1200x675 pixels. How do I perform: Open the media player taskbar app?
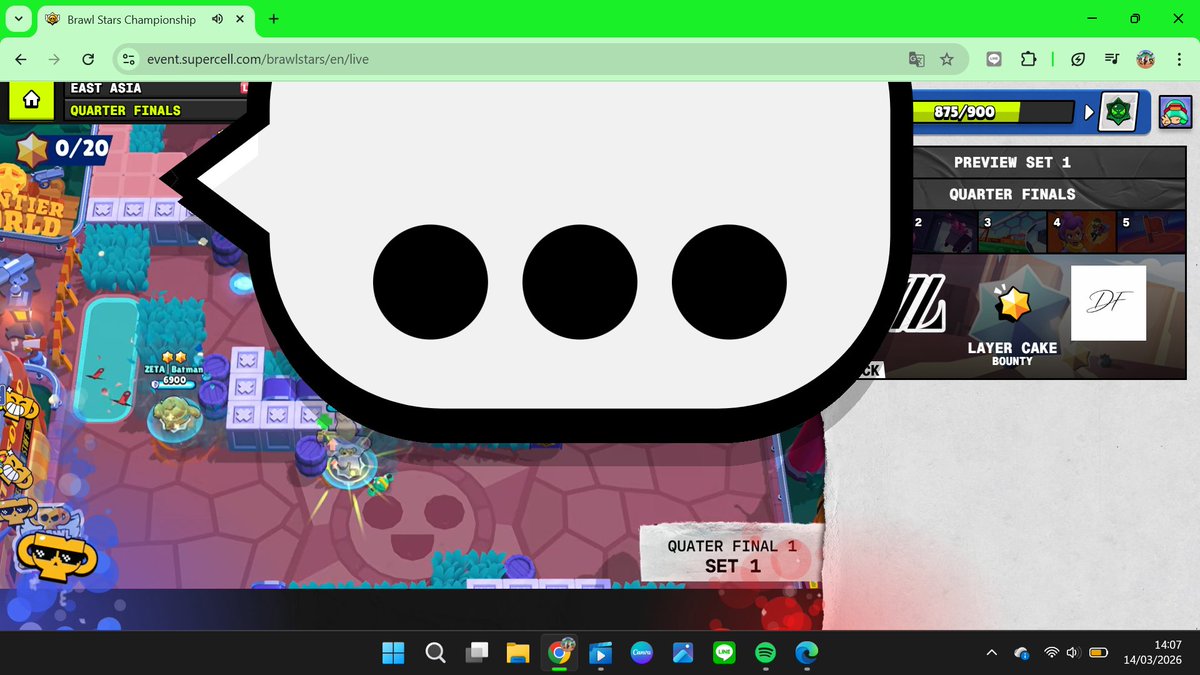click(x=600, y=653)
